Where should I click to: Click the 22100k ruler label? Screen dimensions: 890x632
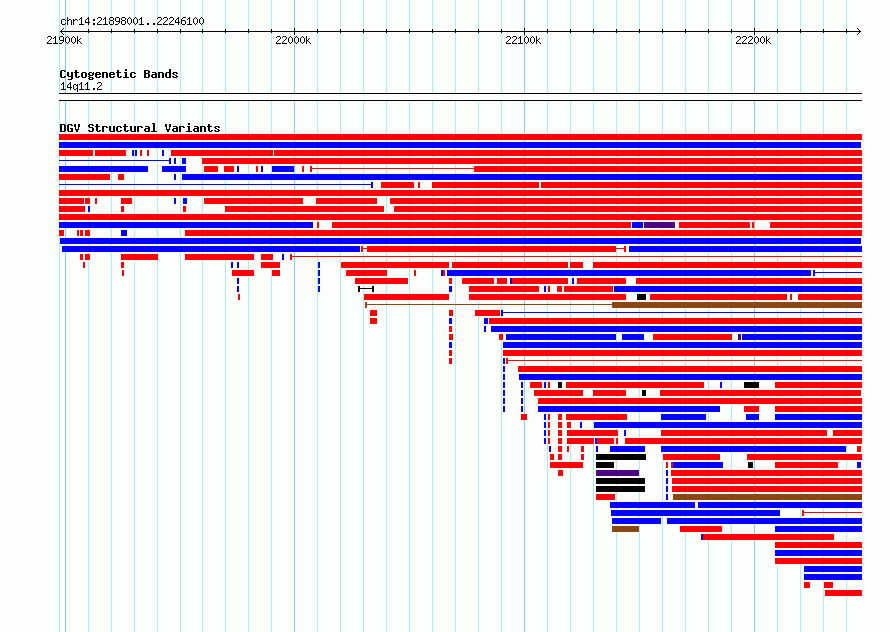coord(523,40)
